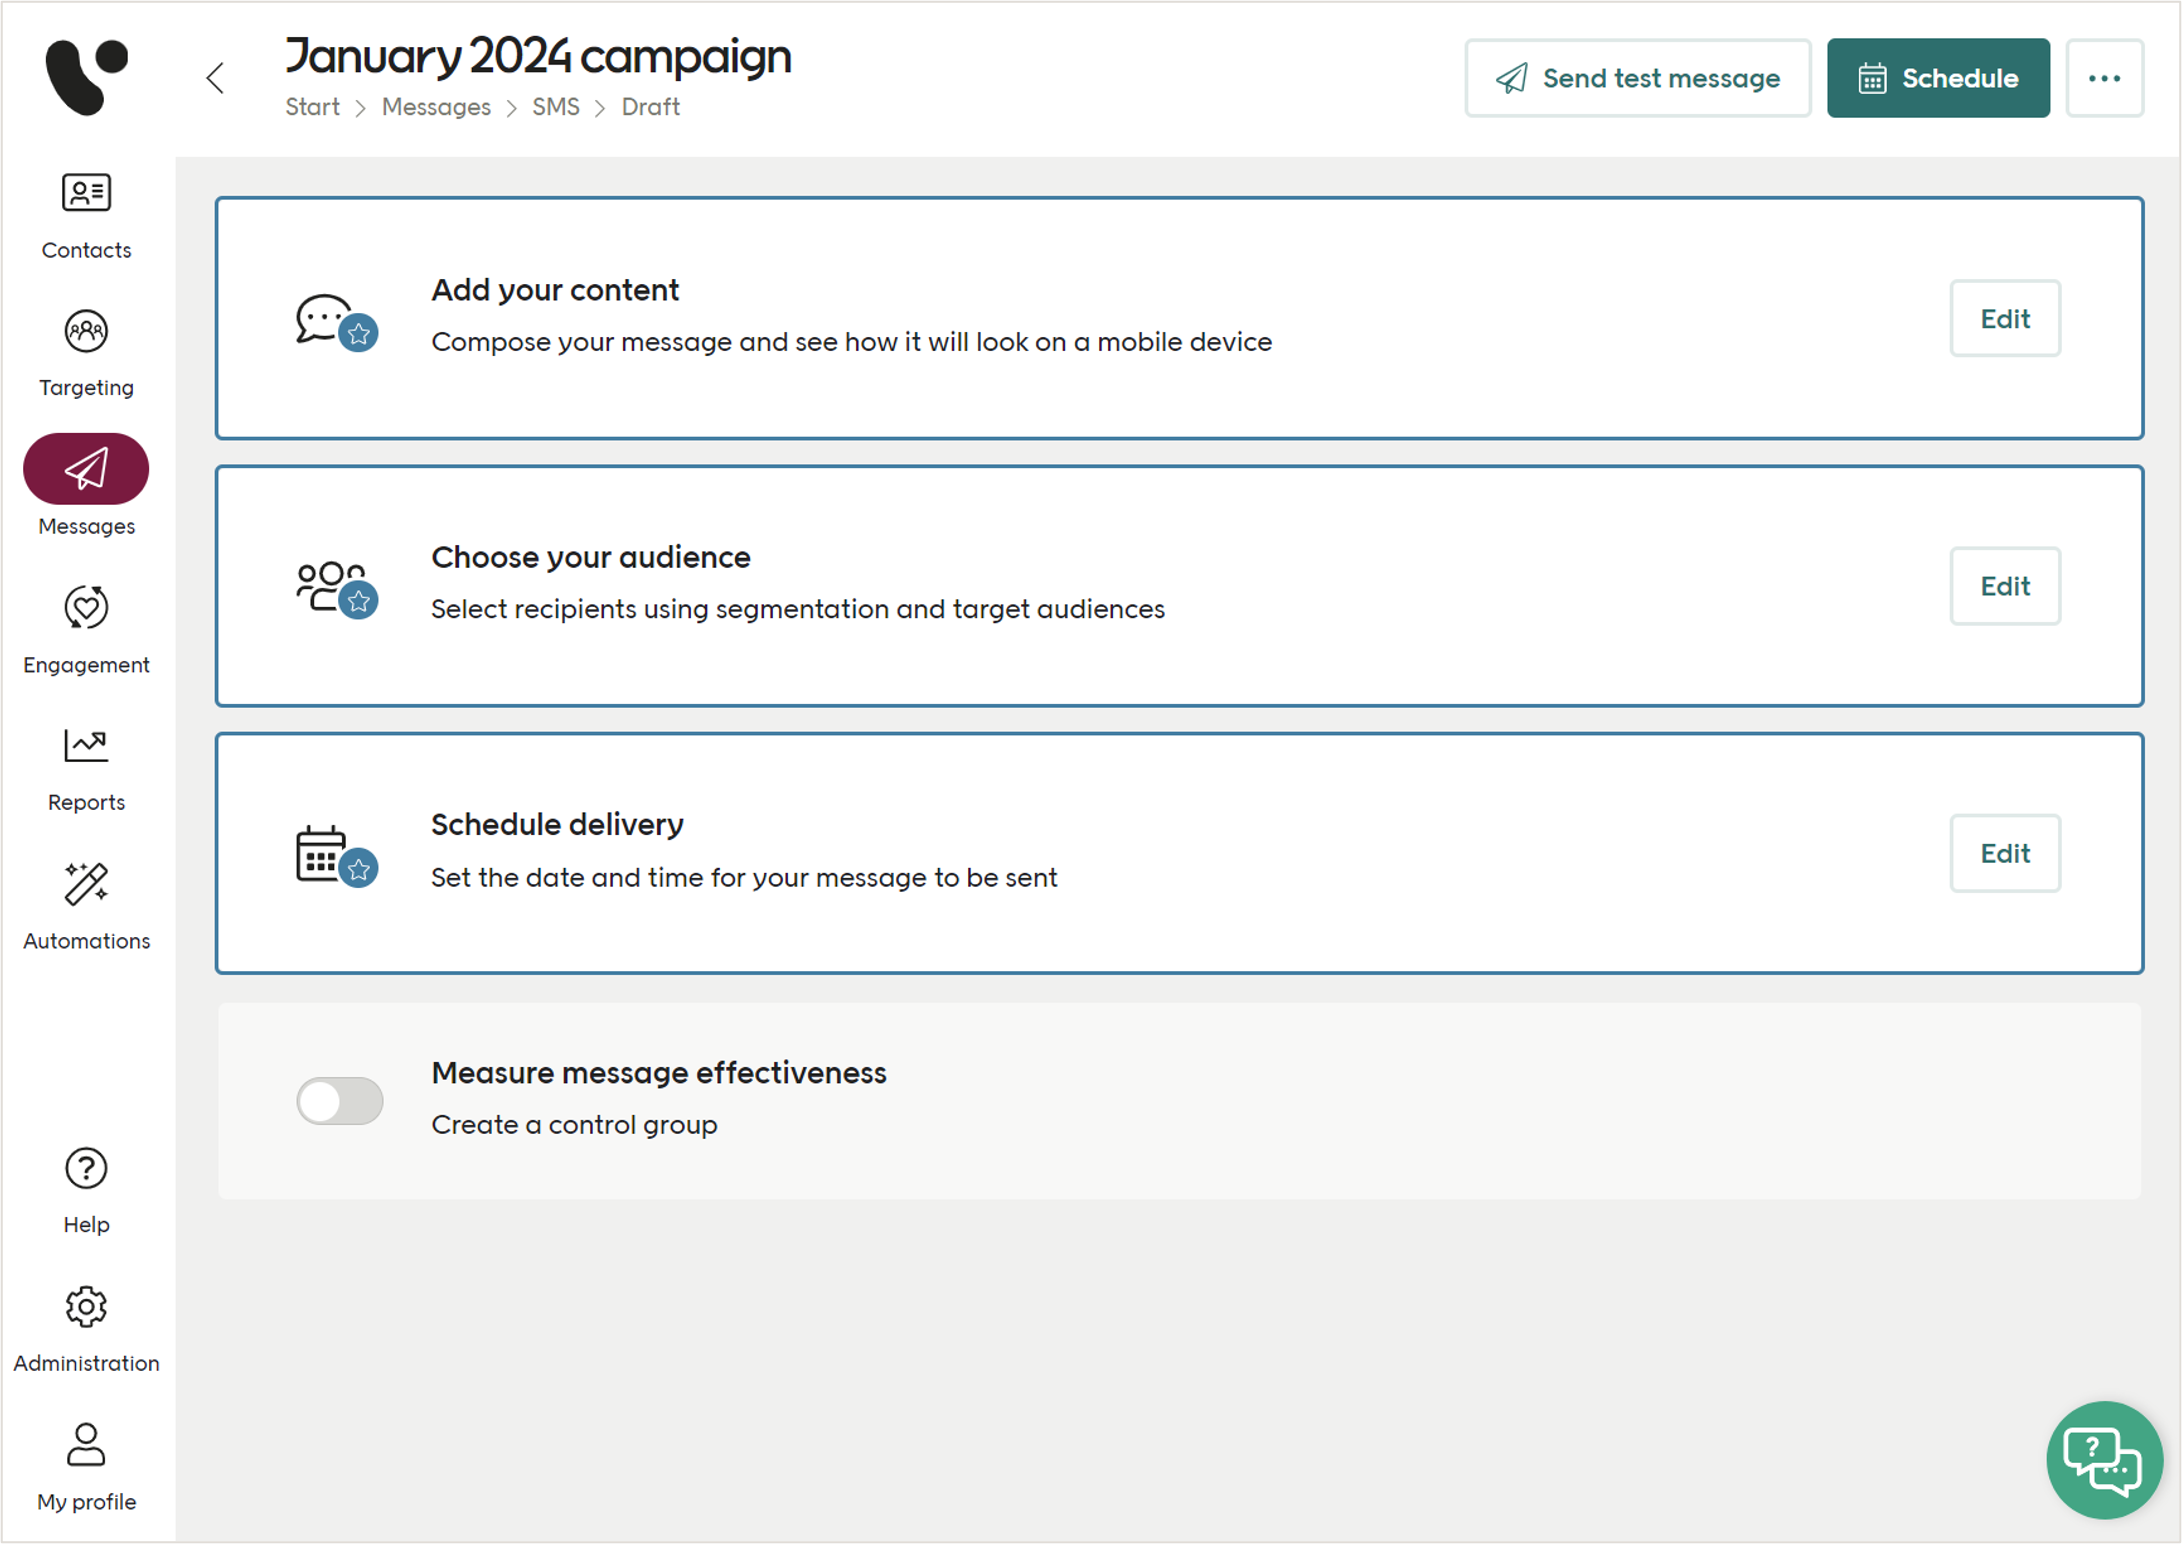The height and width of the screenshot is (1544, 2182).
Task: Open the Reports chart icon
Action: (x=86, y=746)
